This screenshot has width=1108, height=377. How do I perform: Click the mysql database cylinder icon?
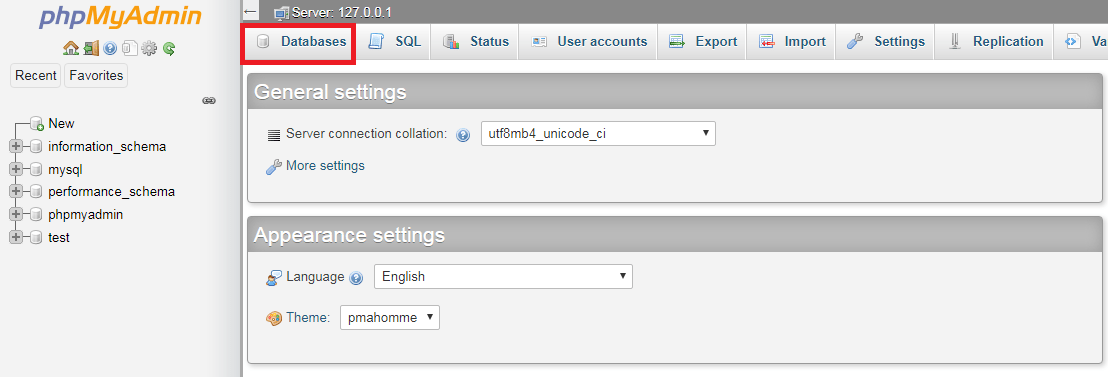pyautogui.click(x=36, y=169)
